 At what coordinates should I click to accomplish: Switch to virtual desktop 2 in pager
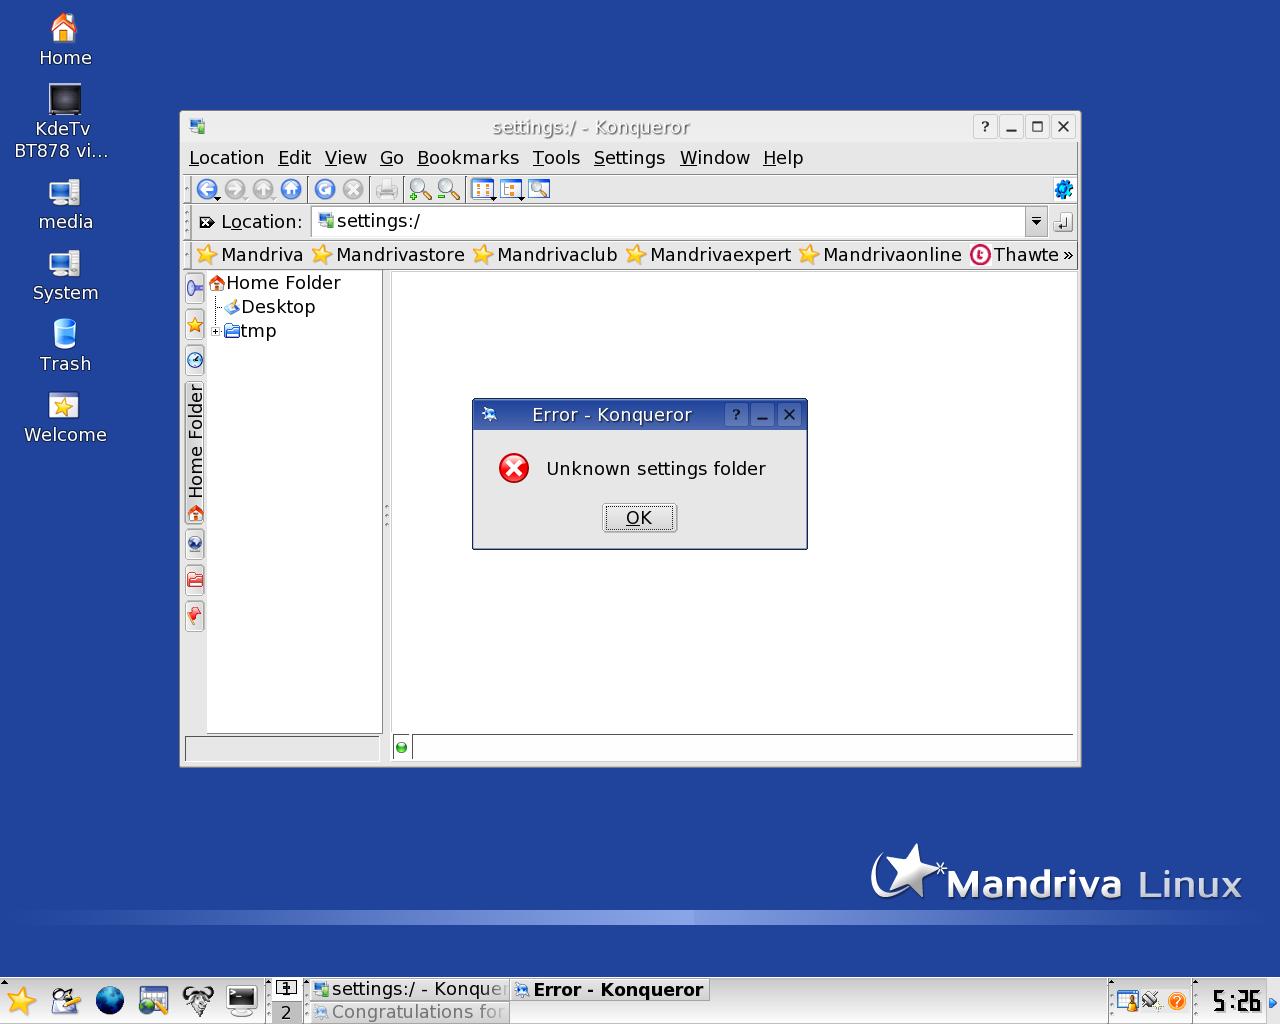tap(286, 1012)
